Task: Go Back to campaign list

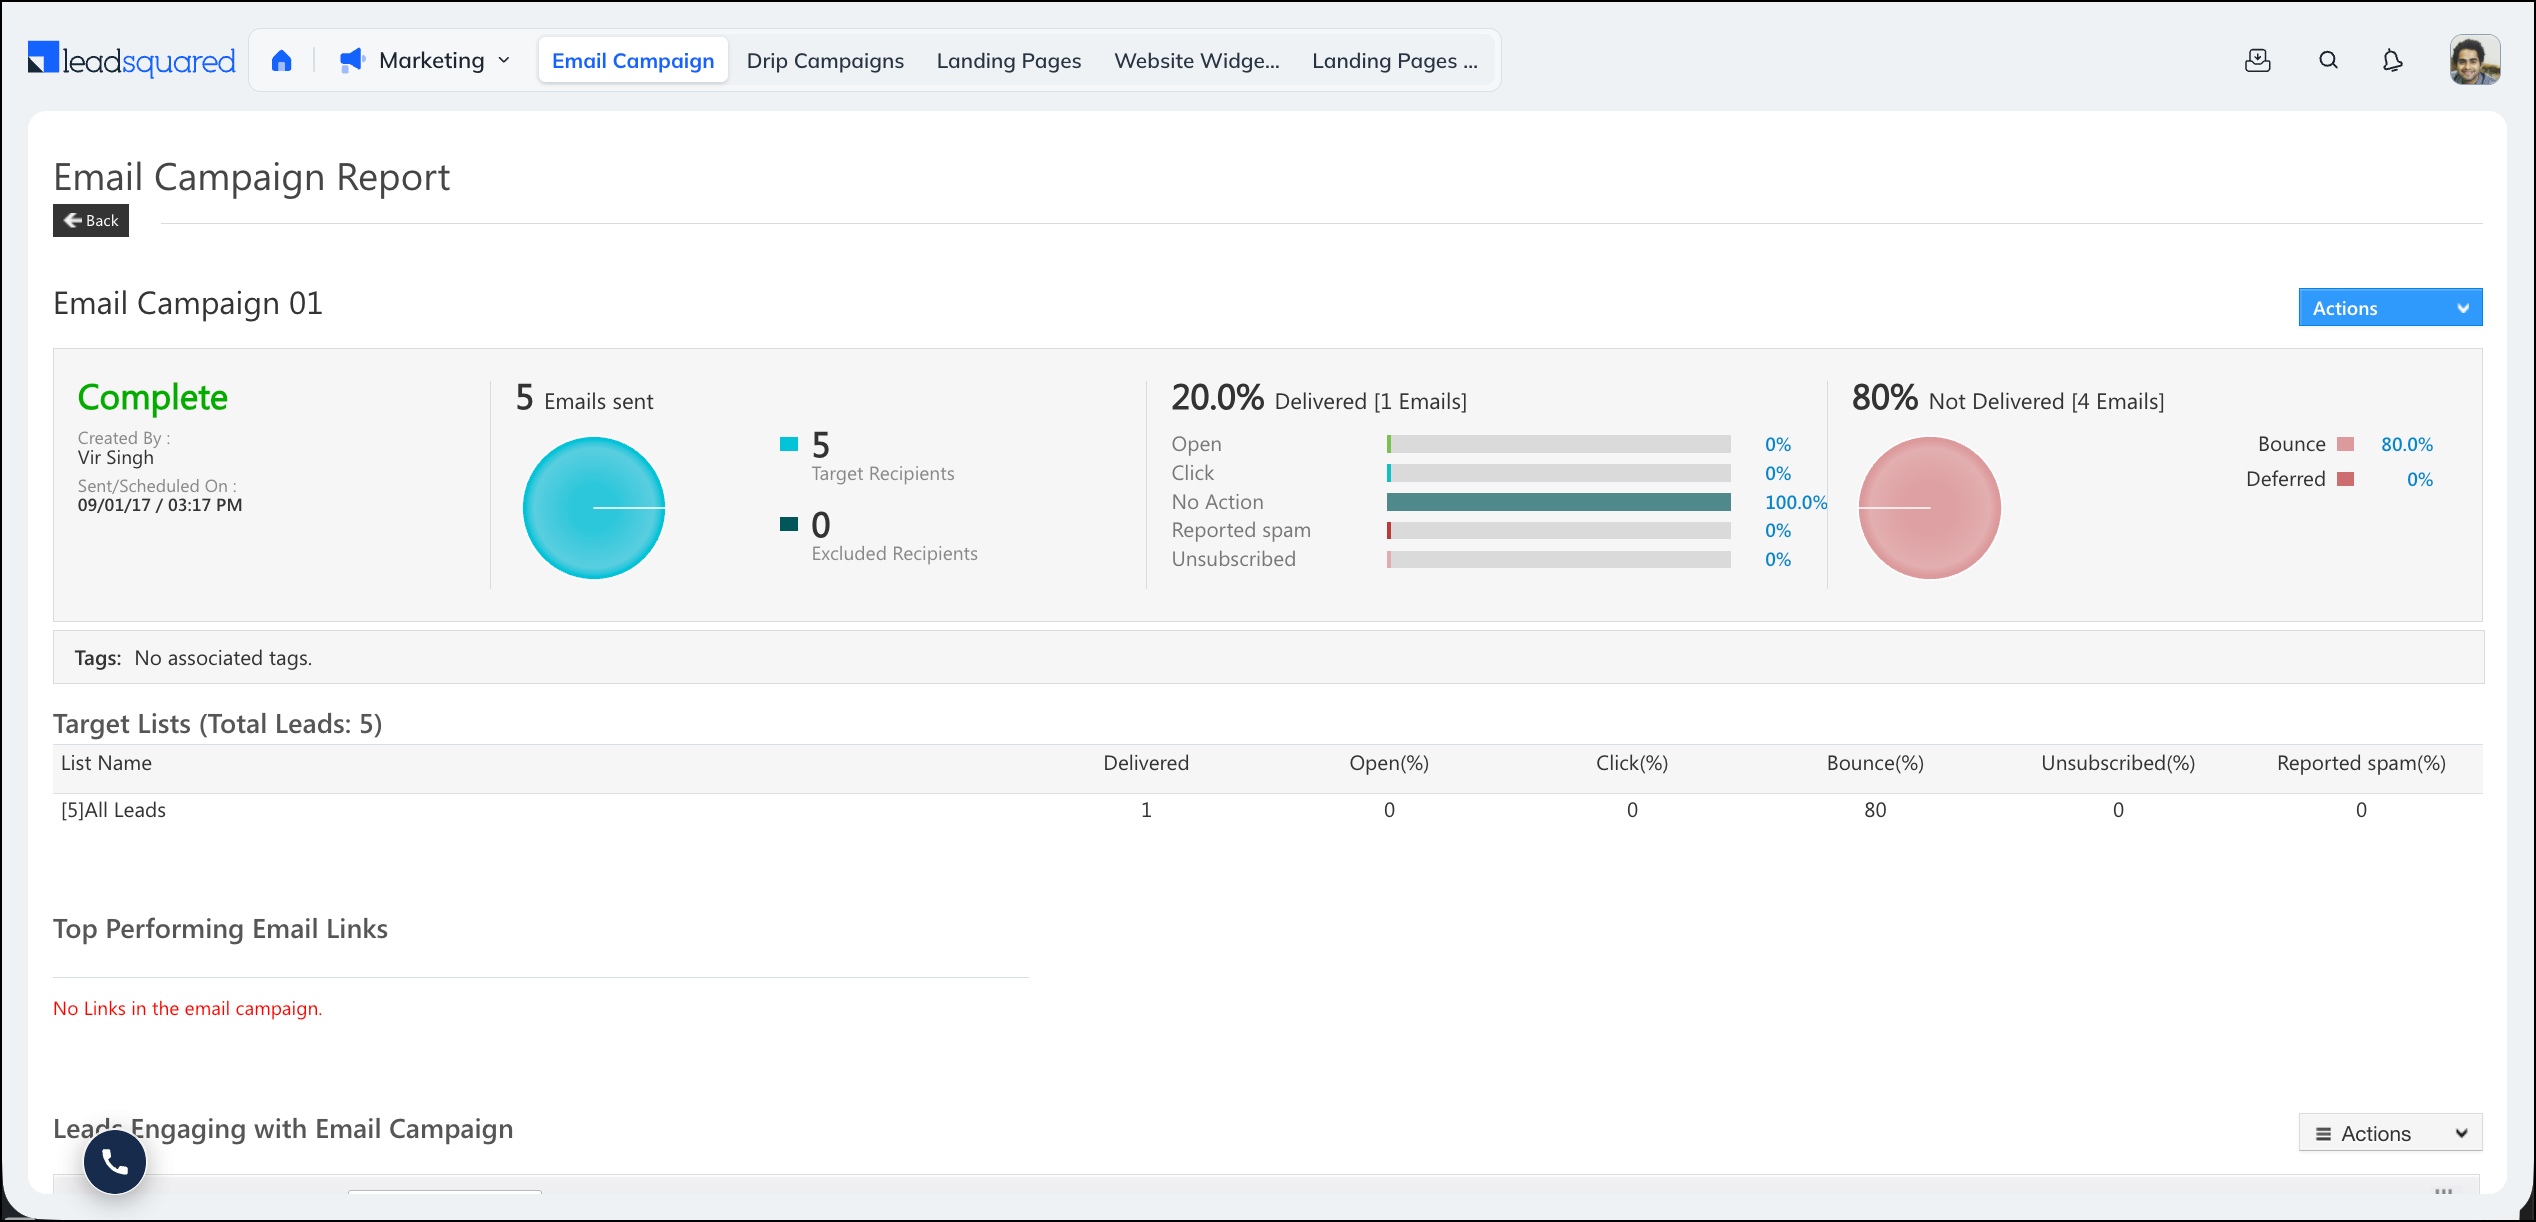Action: point(91,221)
